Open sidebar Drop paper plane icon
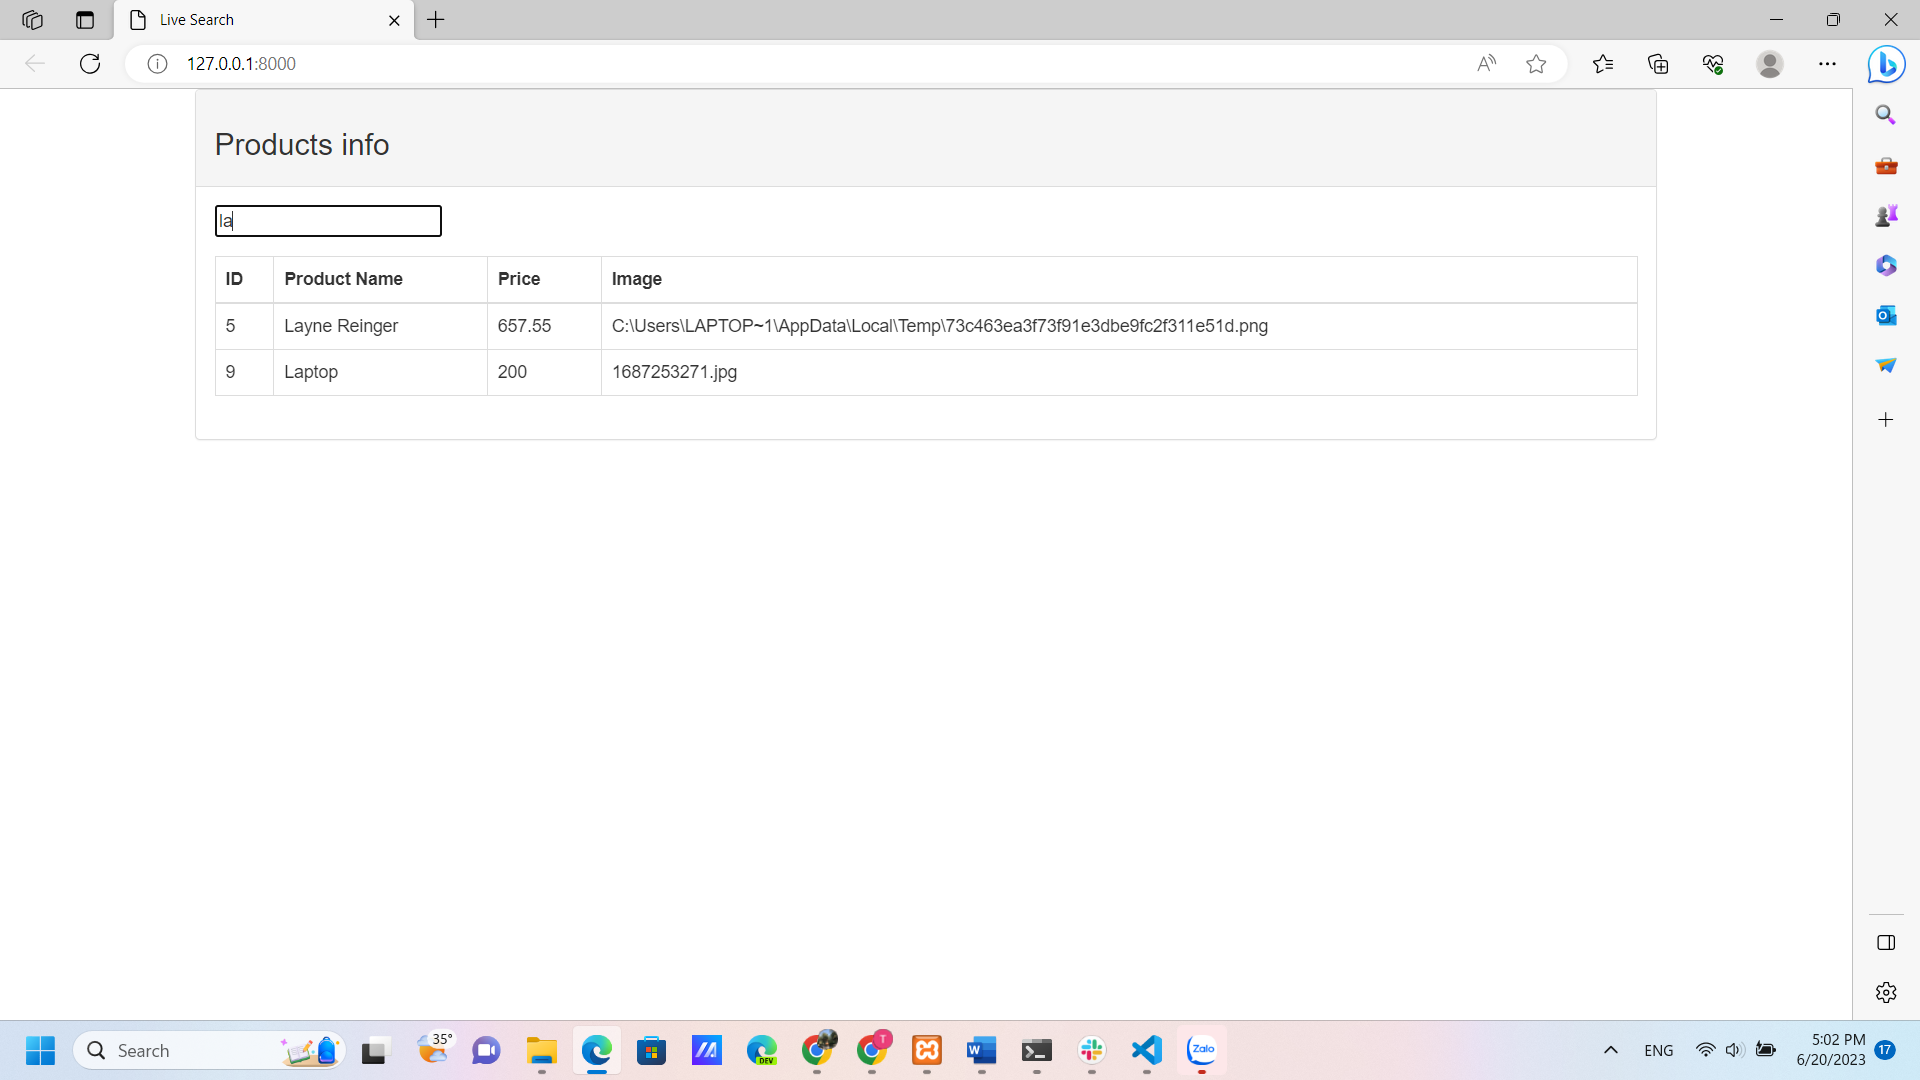 click(x=1886, y=365)
